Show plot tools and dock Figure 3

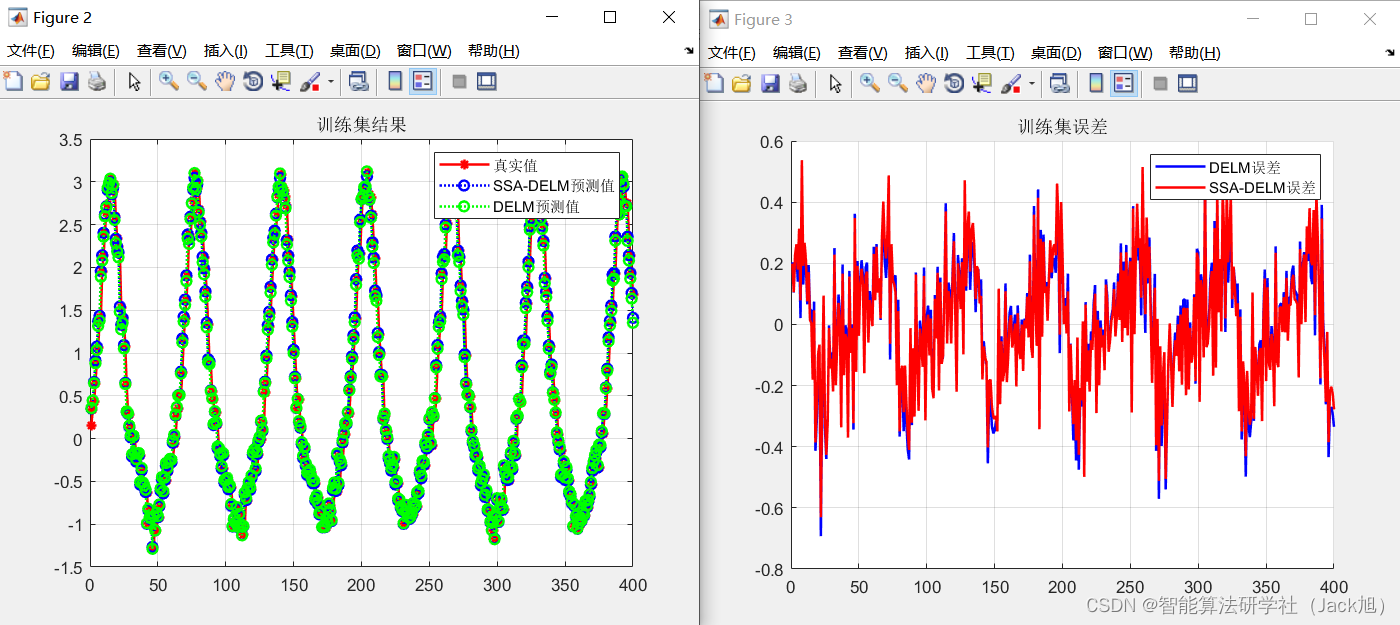point(1188,83)
